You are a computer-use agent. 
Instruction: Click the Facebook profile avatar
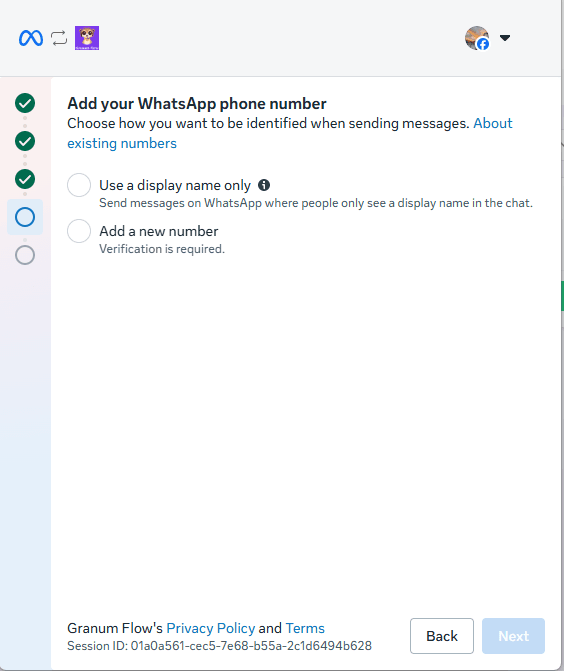(477, 38)
